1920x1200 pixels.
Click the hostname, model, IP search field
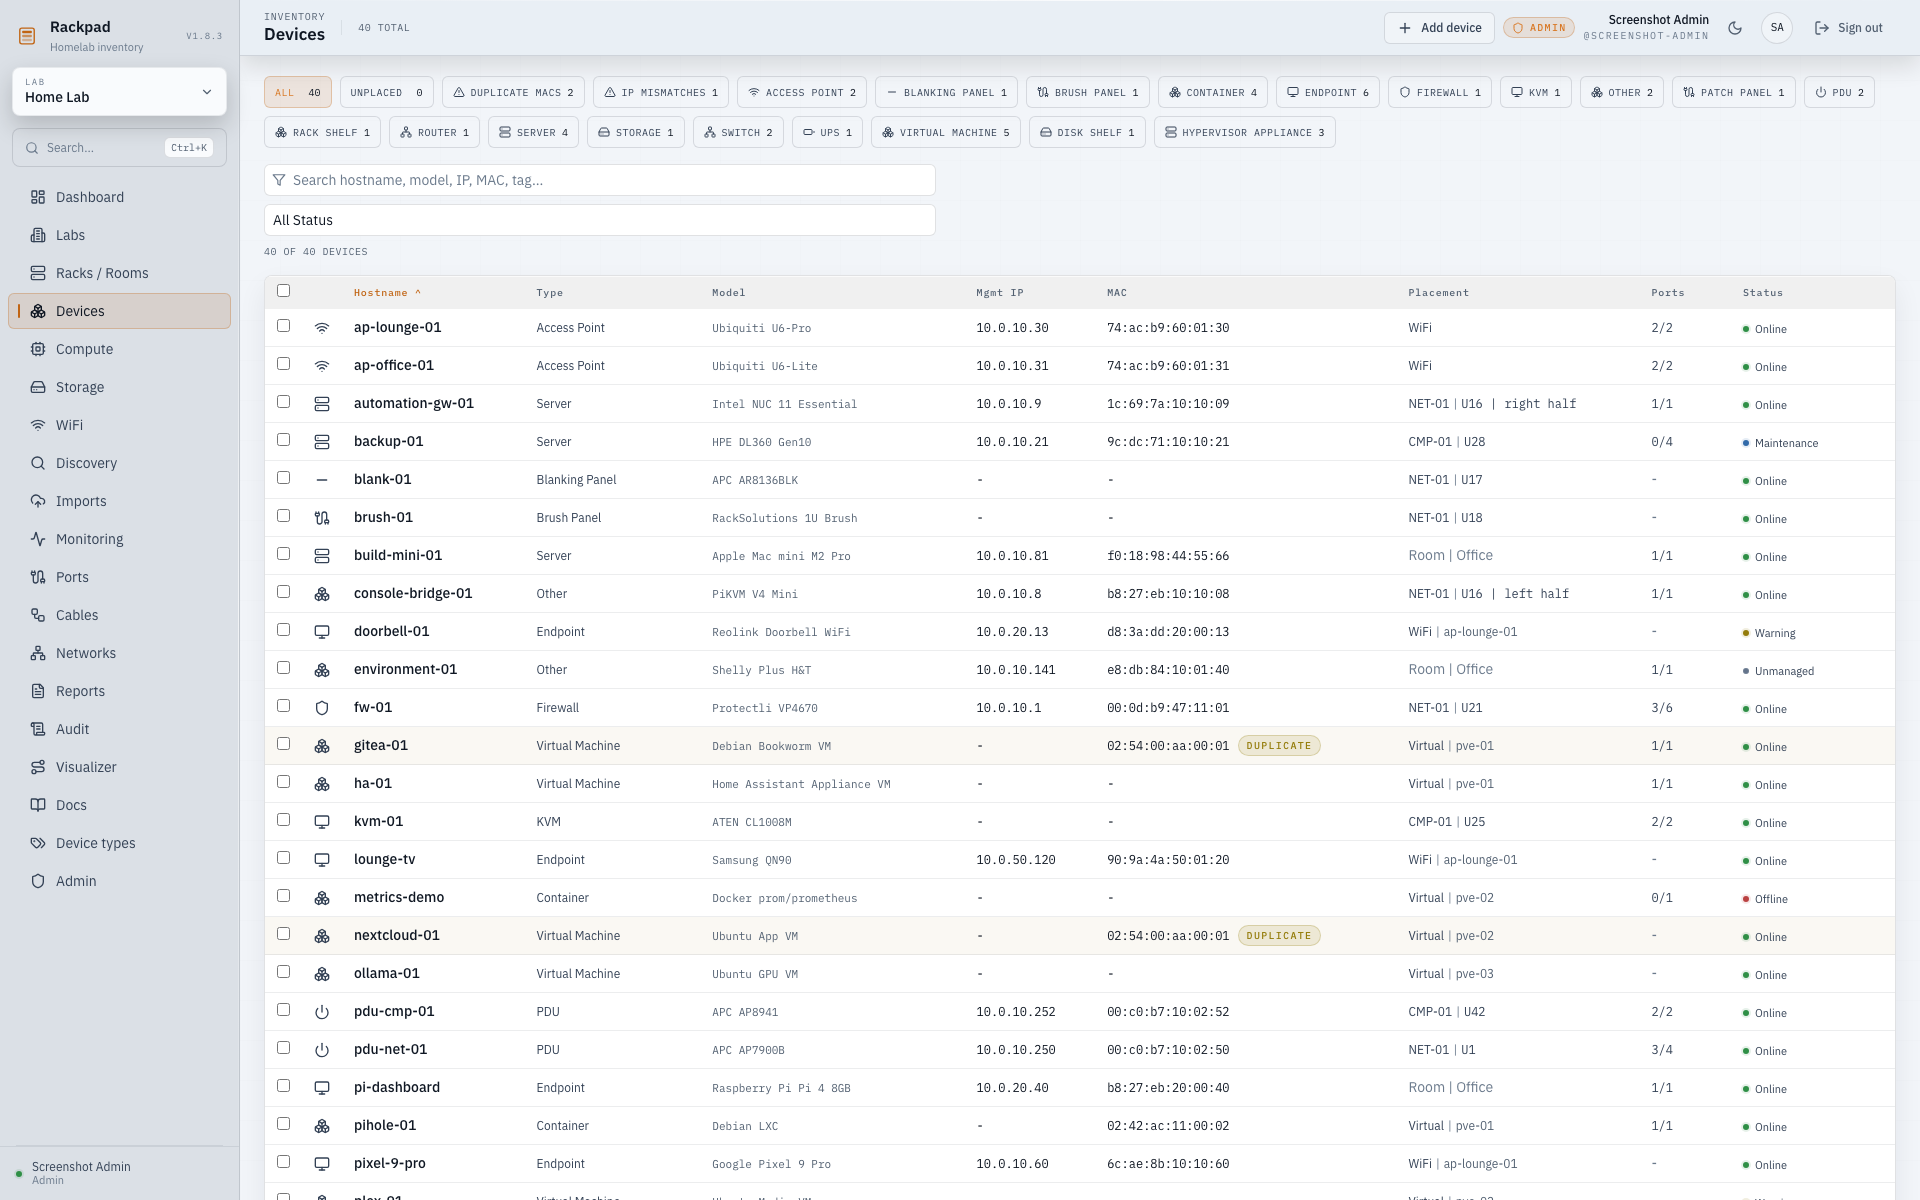tap(600, 180)
